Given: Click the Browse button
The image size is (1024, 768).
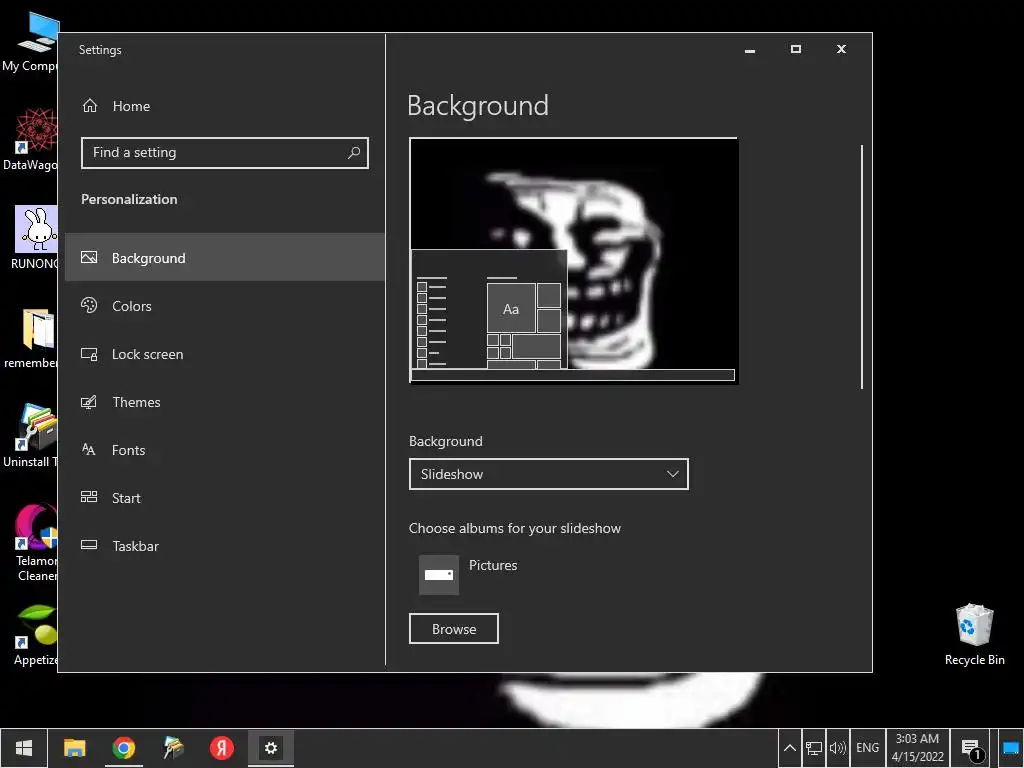Looking at the screenshot, I should click(x=454, y=629).
